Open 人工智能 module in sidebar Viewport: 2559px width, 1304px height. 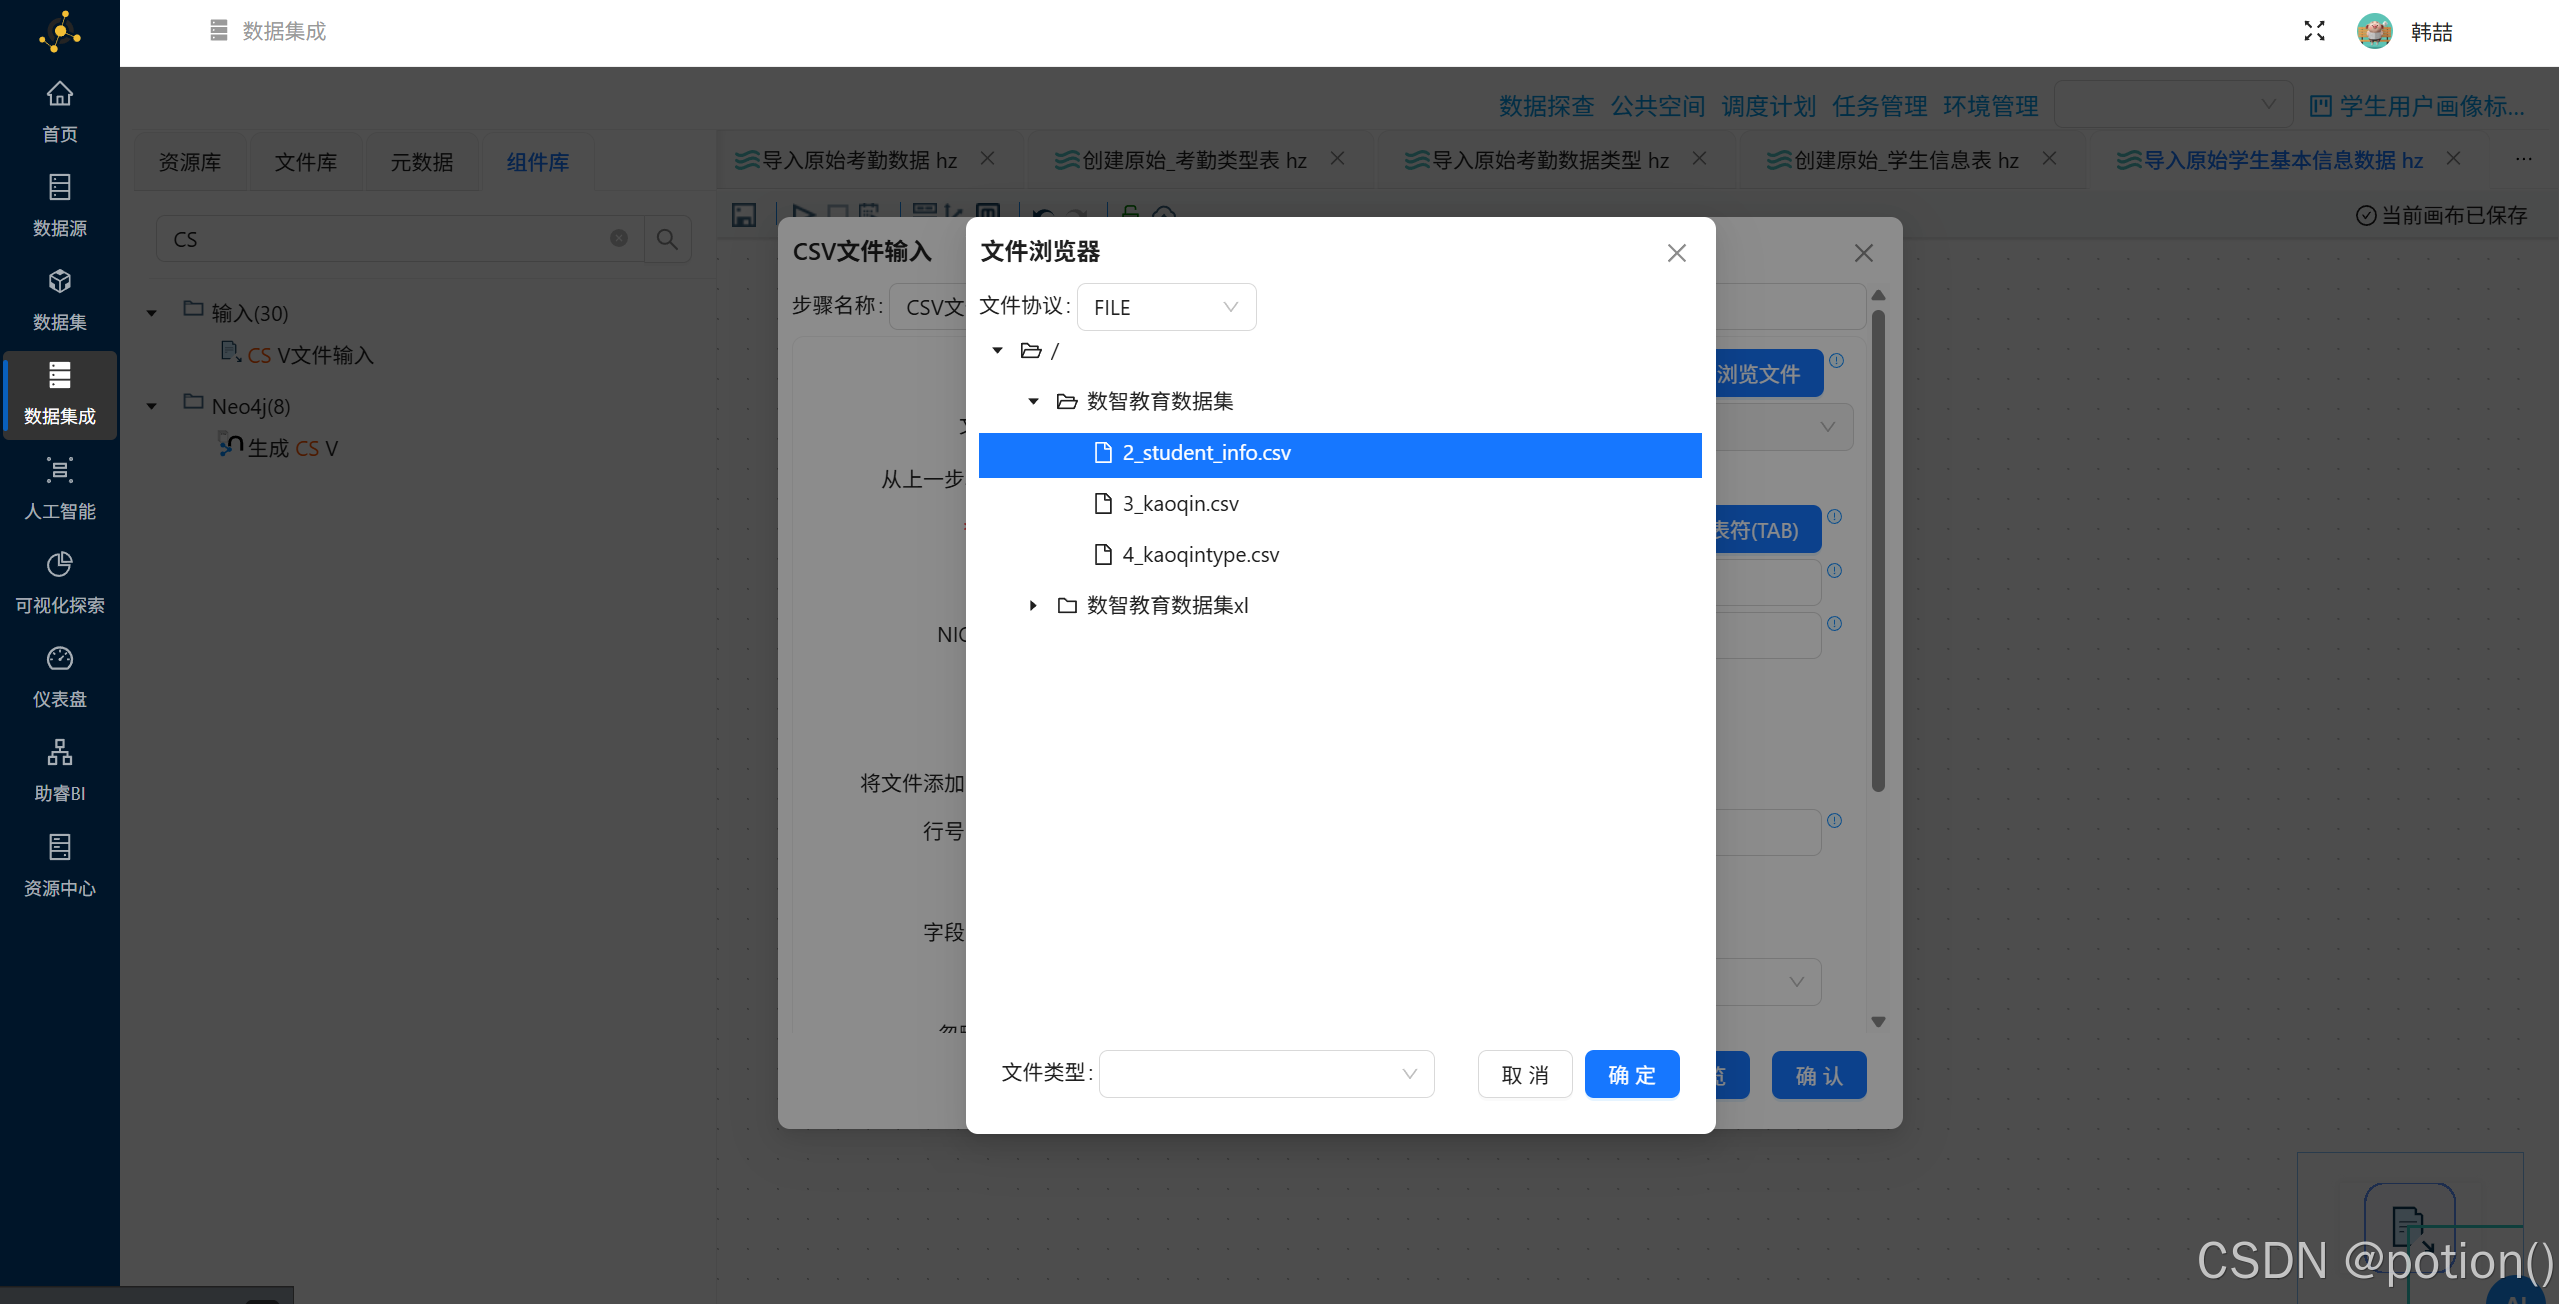(60, 489)
